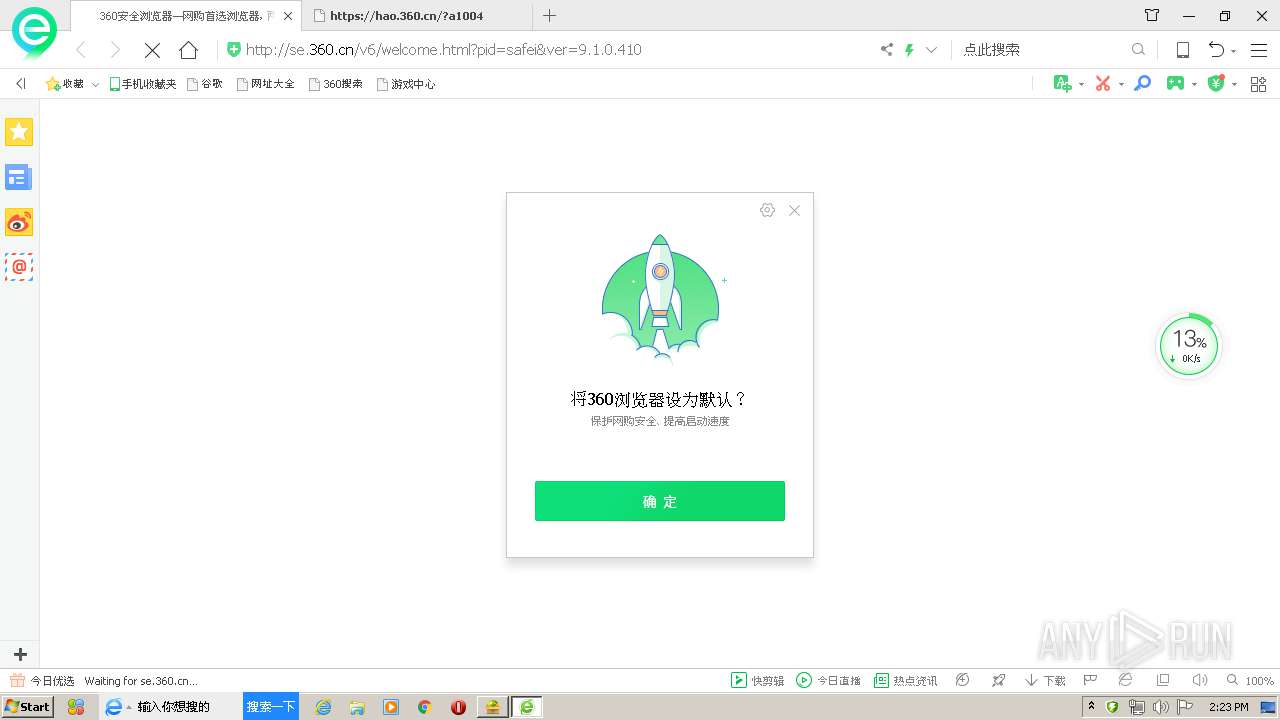This screenshot has height=720, width=1280.
Task: Click the magnifier search icon
Action: pos(1138,50)
